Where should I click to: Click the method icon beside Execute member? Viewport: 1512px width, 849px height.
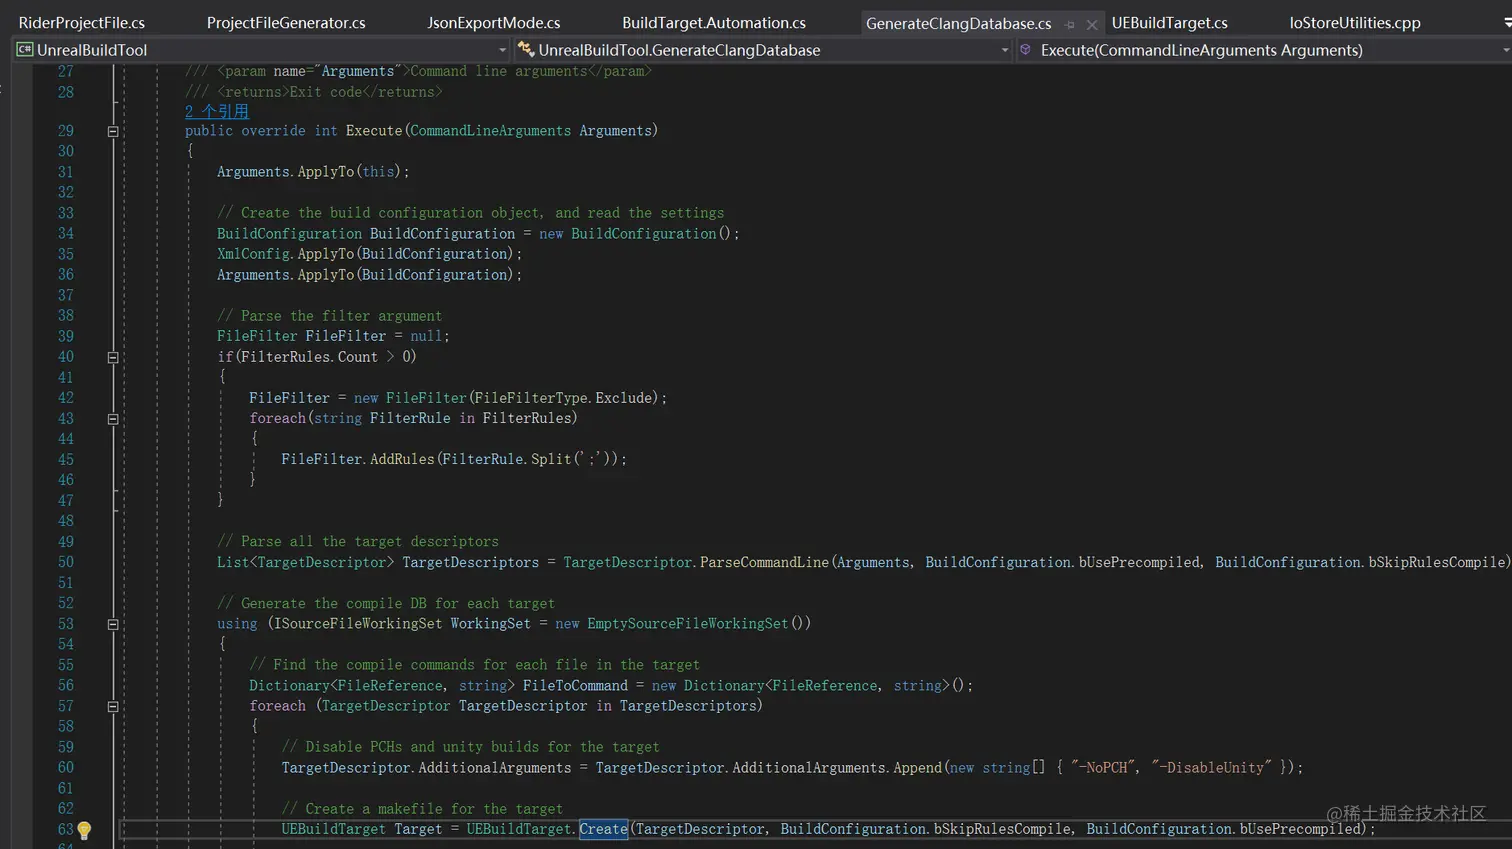click(1025, 50)
